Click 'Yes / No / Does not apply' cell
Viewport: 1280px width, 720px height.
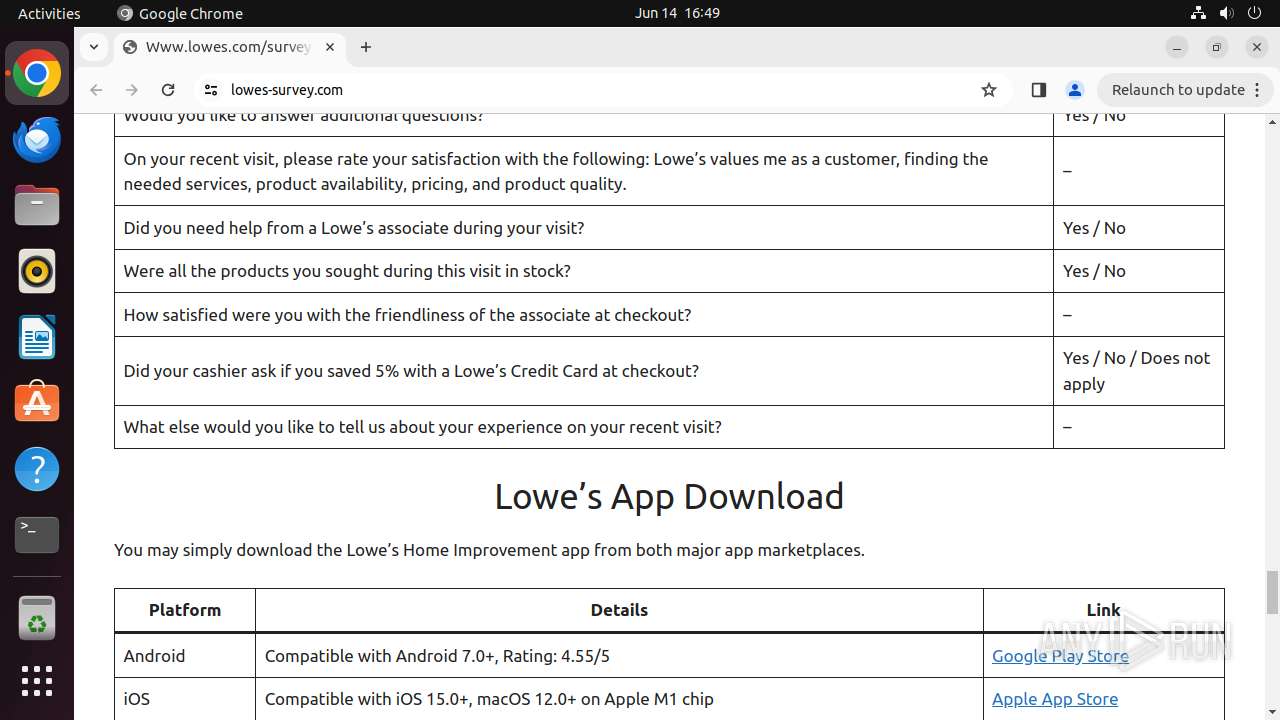click(1137, 371)
